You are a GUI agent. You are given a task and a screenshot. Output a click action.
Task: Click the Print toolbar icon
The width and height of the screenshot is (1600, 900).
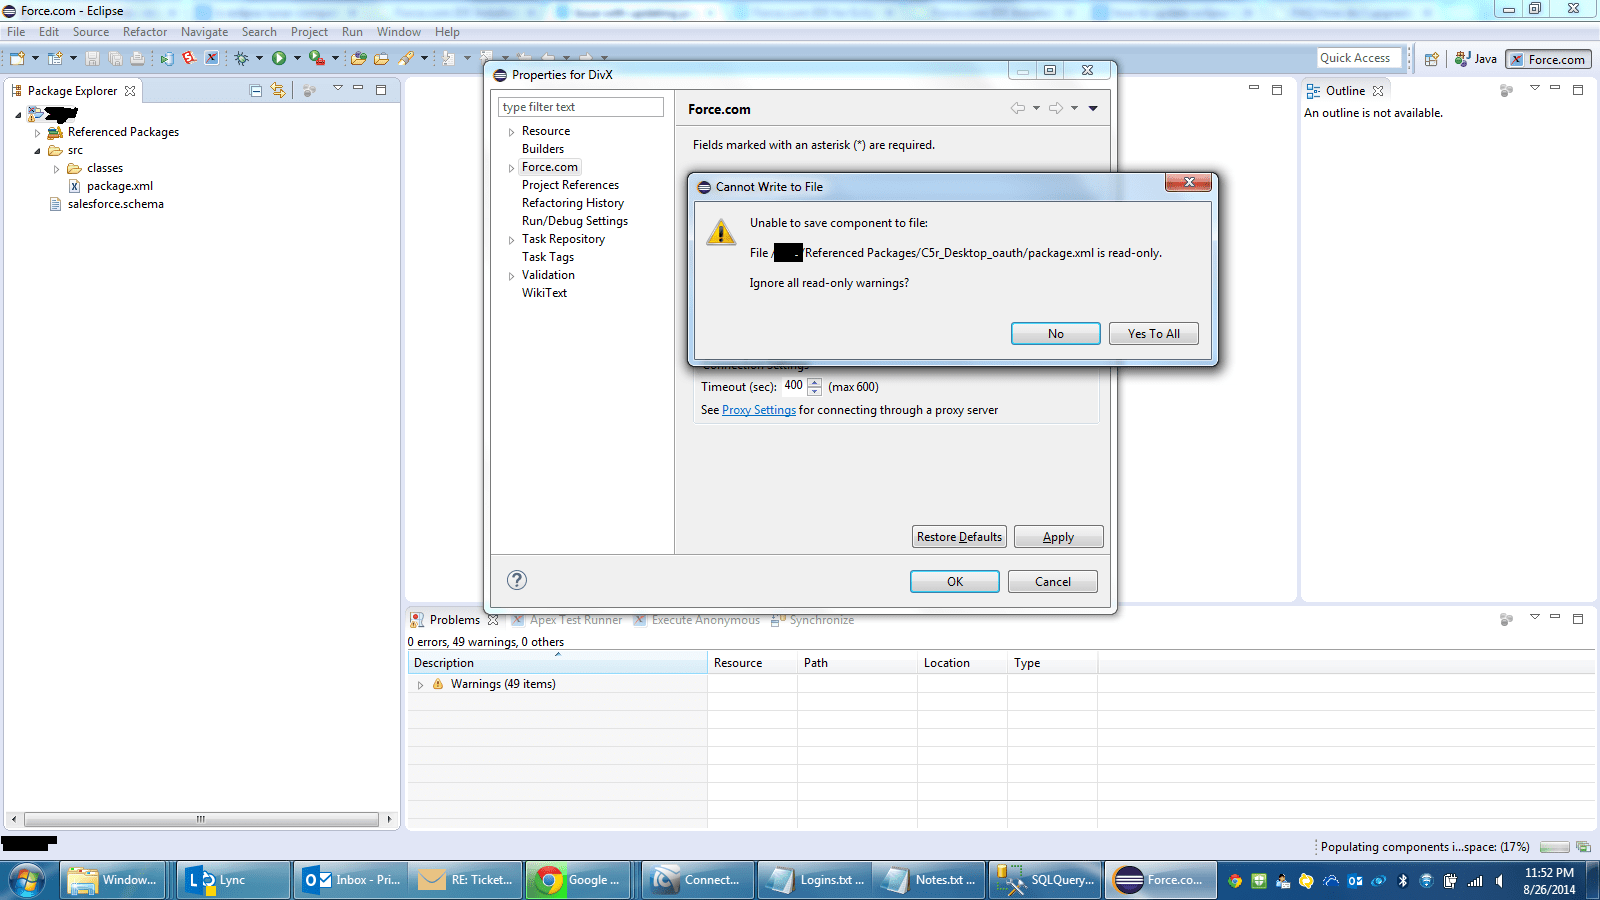(137, 58)
